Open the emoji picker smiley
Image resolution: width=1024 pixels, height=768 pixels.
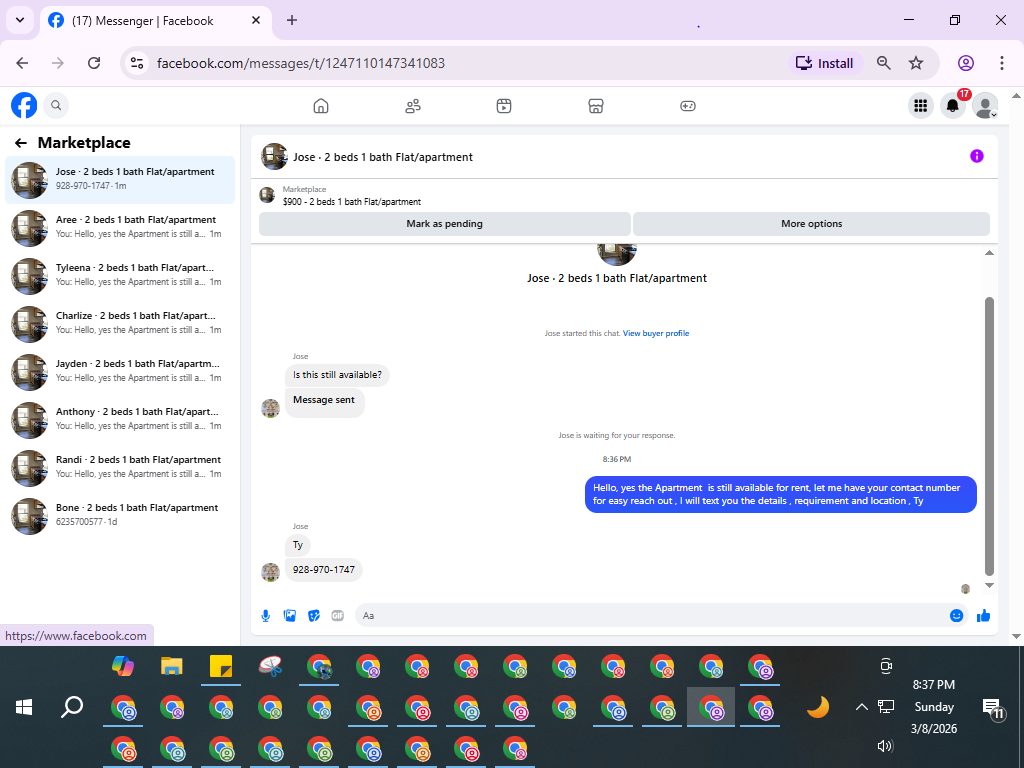(956, 615)
